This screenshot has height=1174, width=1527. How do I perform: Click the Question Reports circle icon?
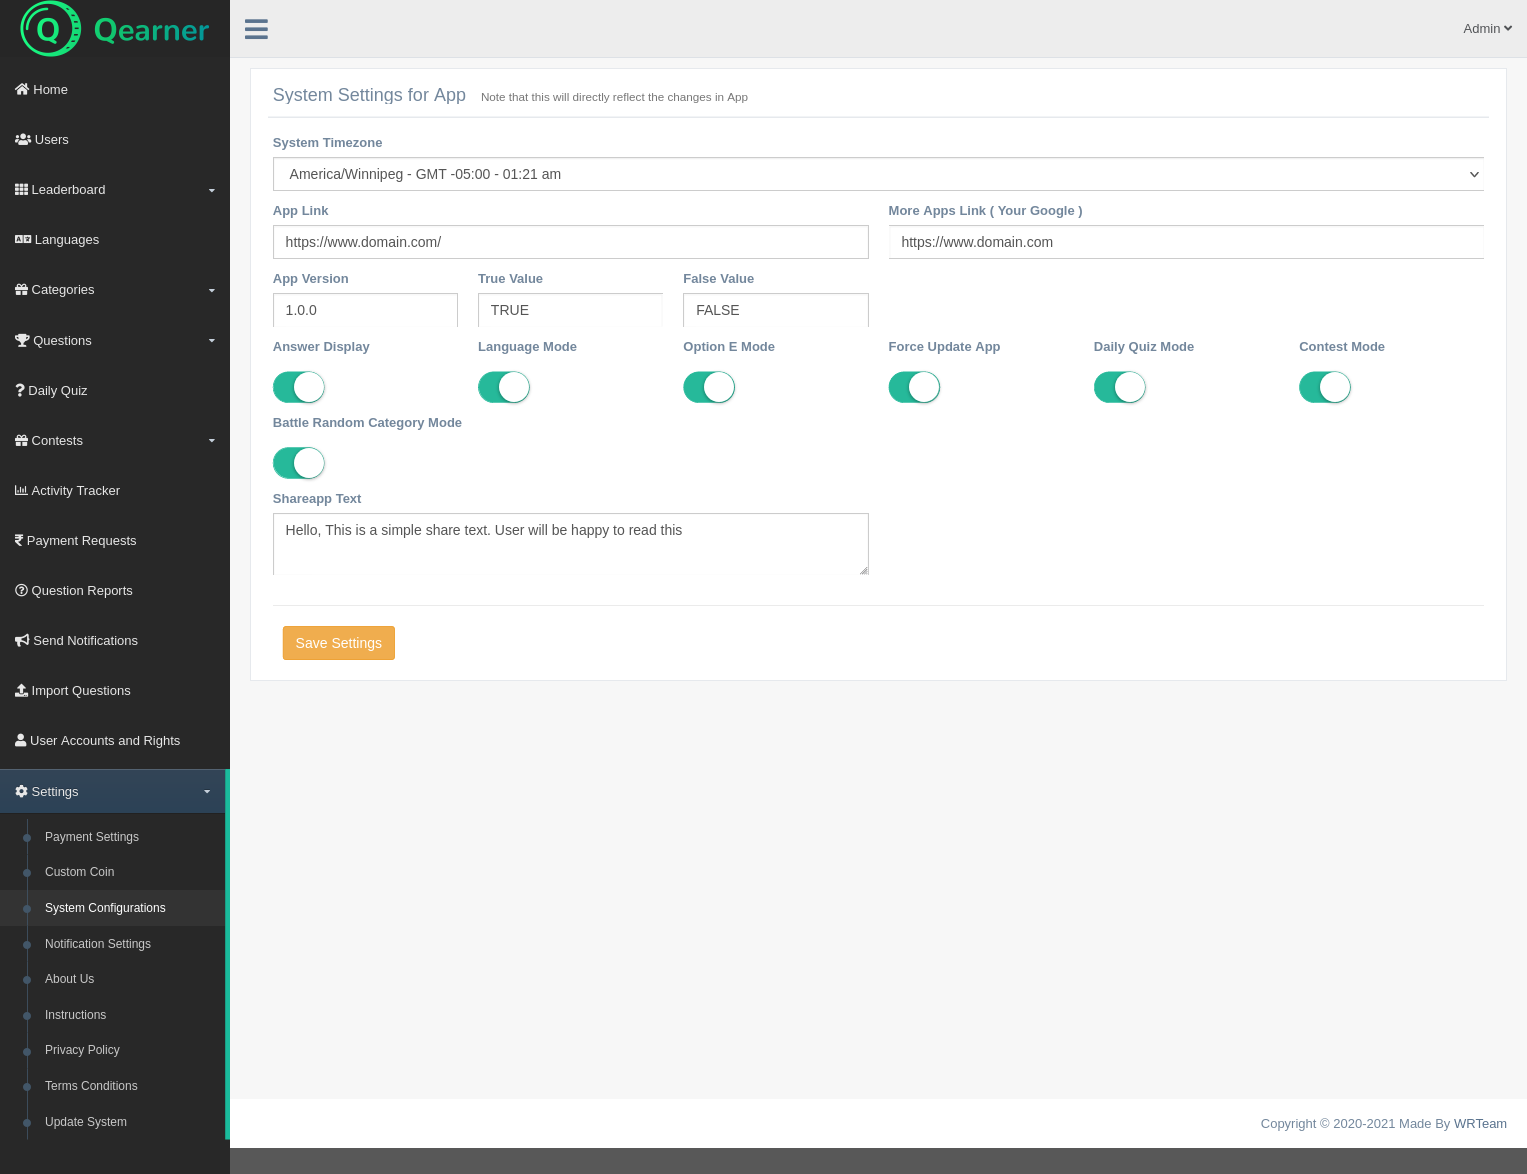(21, 590)
